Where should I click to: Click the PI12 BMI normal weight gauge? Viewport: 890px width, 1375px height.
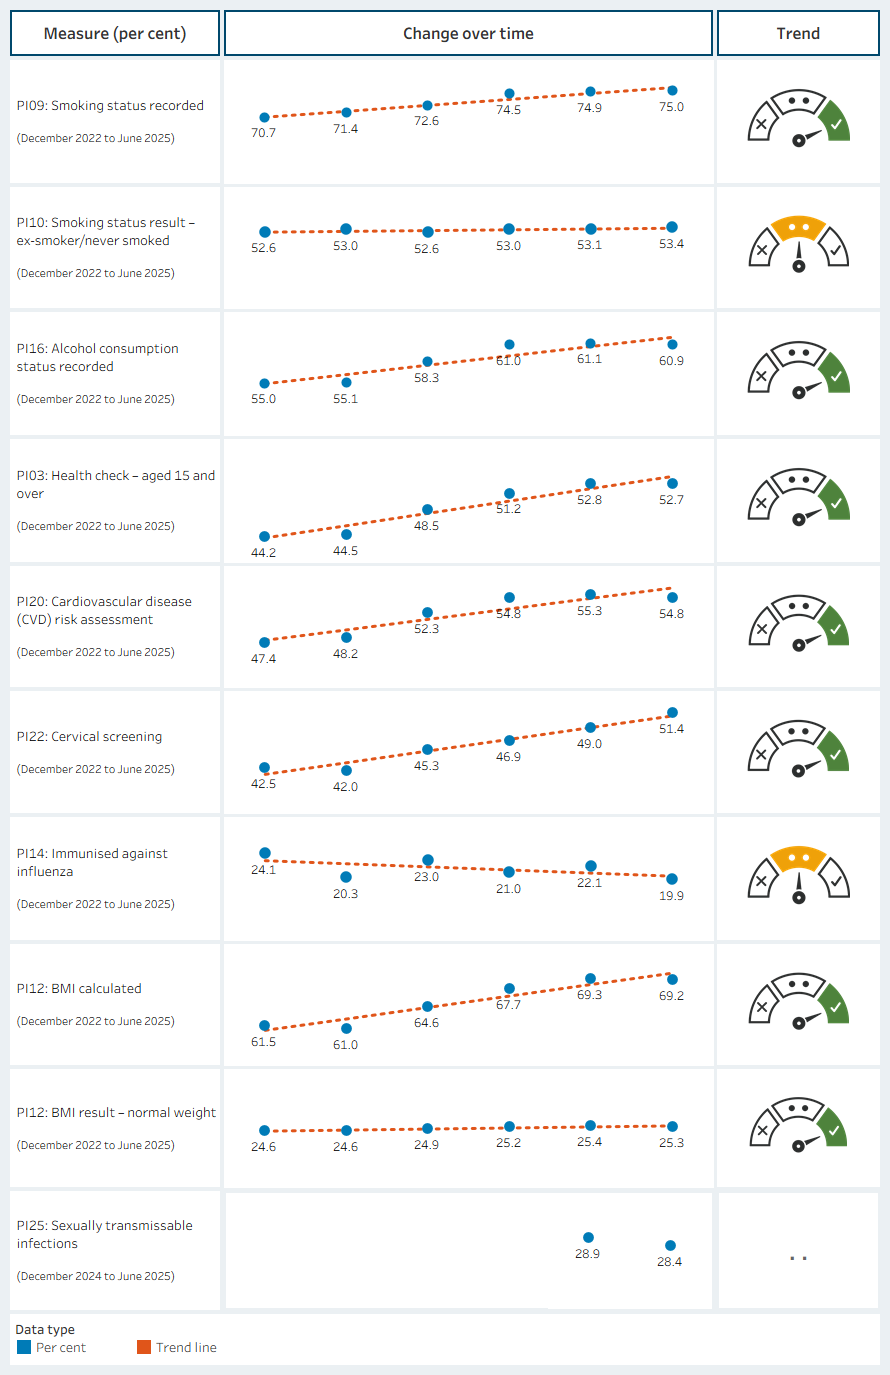tap(798, 1126)
